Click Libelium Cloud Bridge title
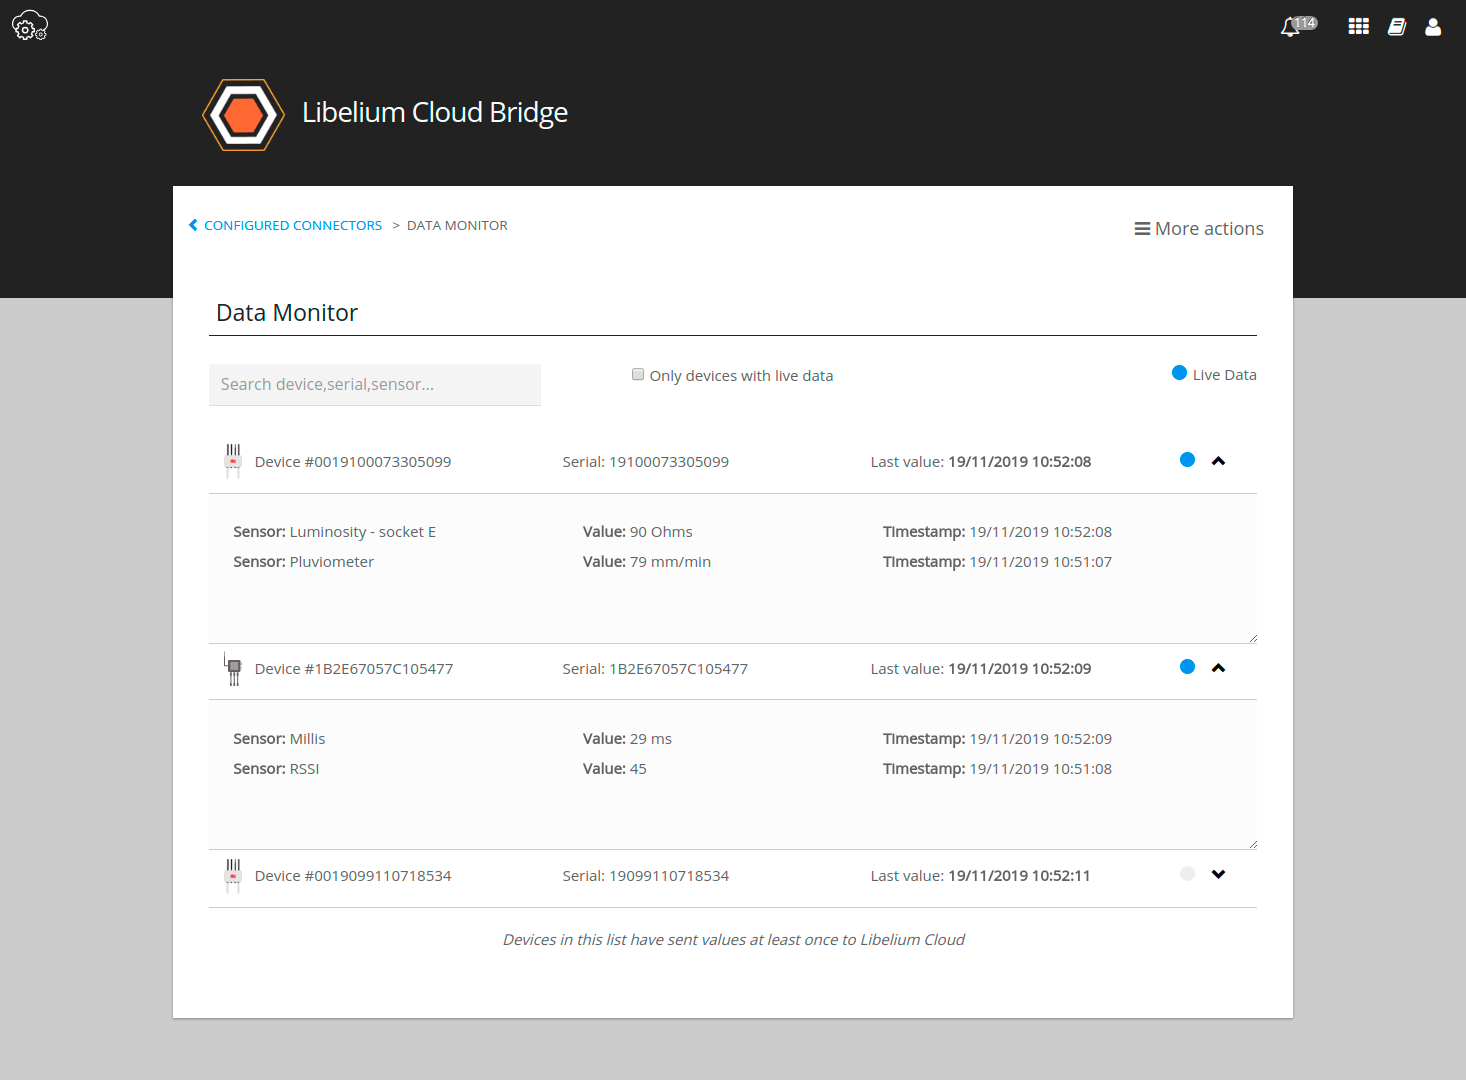The image size is (1466, 1080). click(435, 112)
